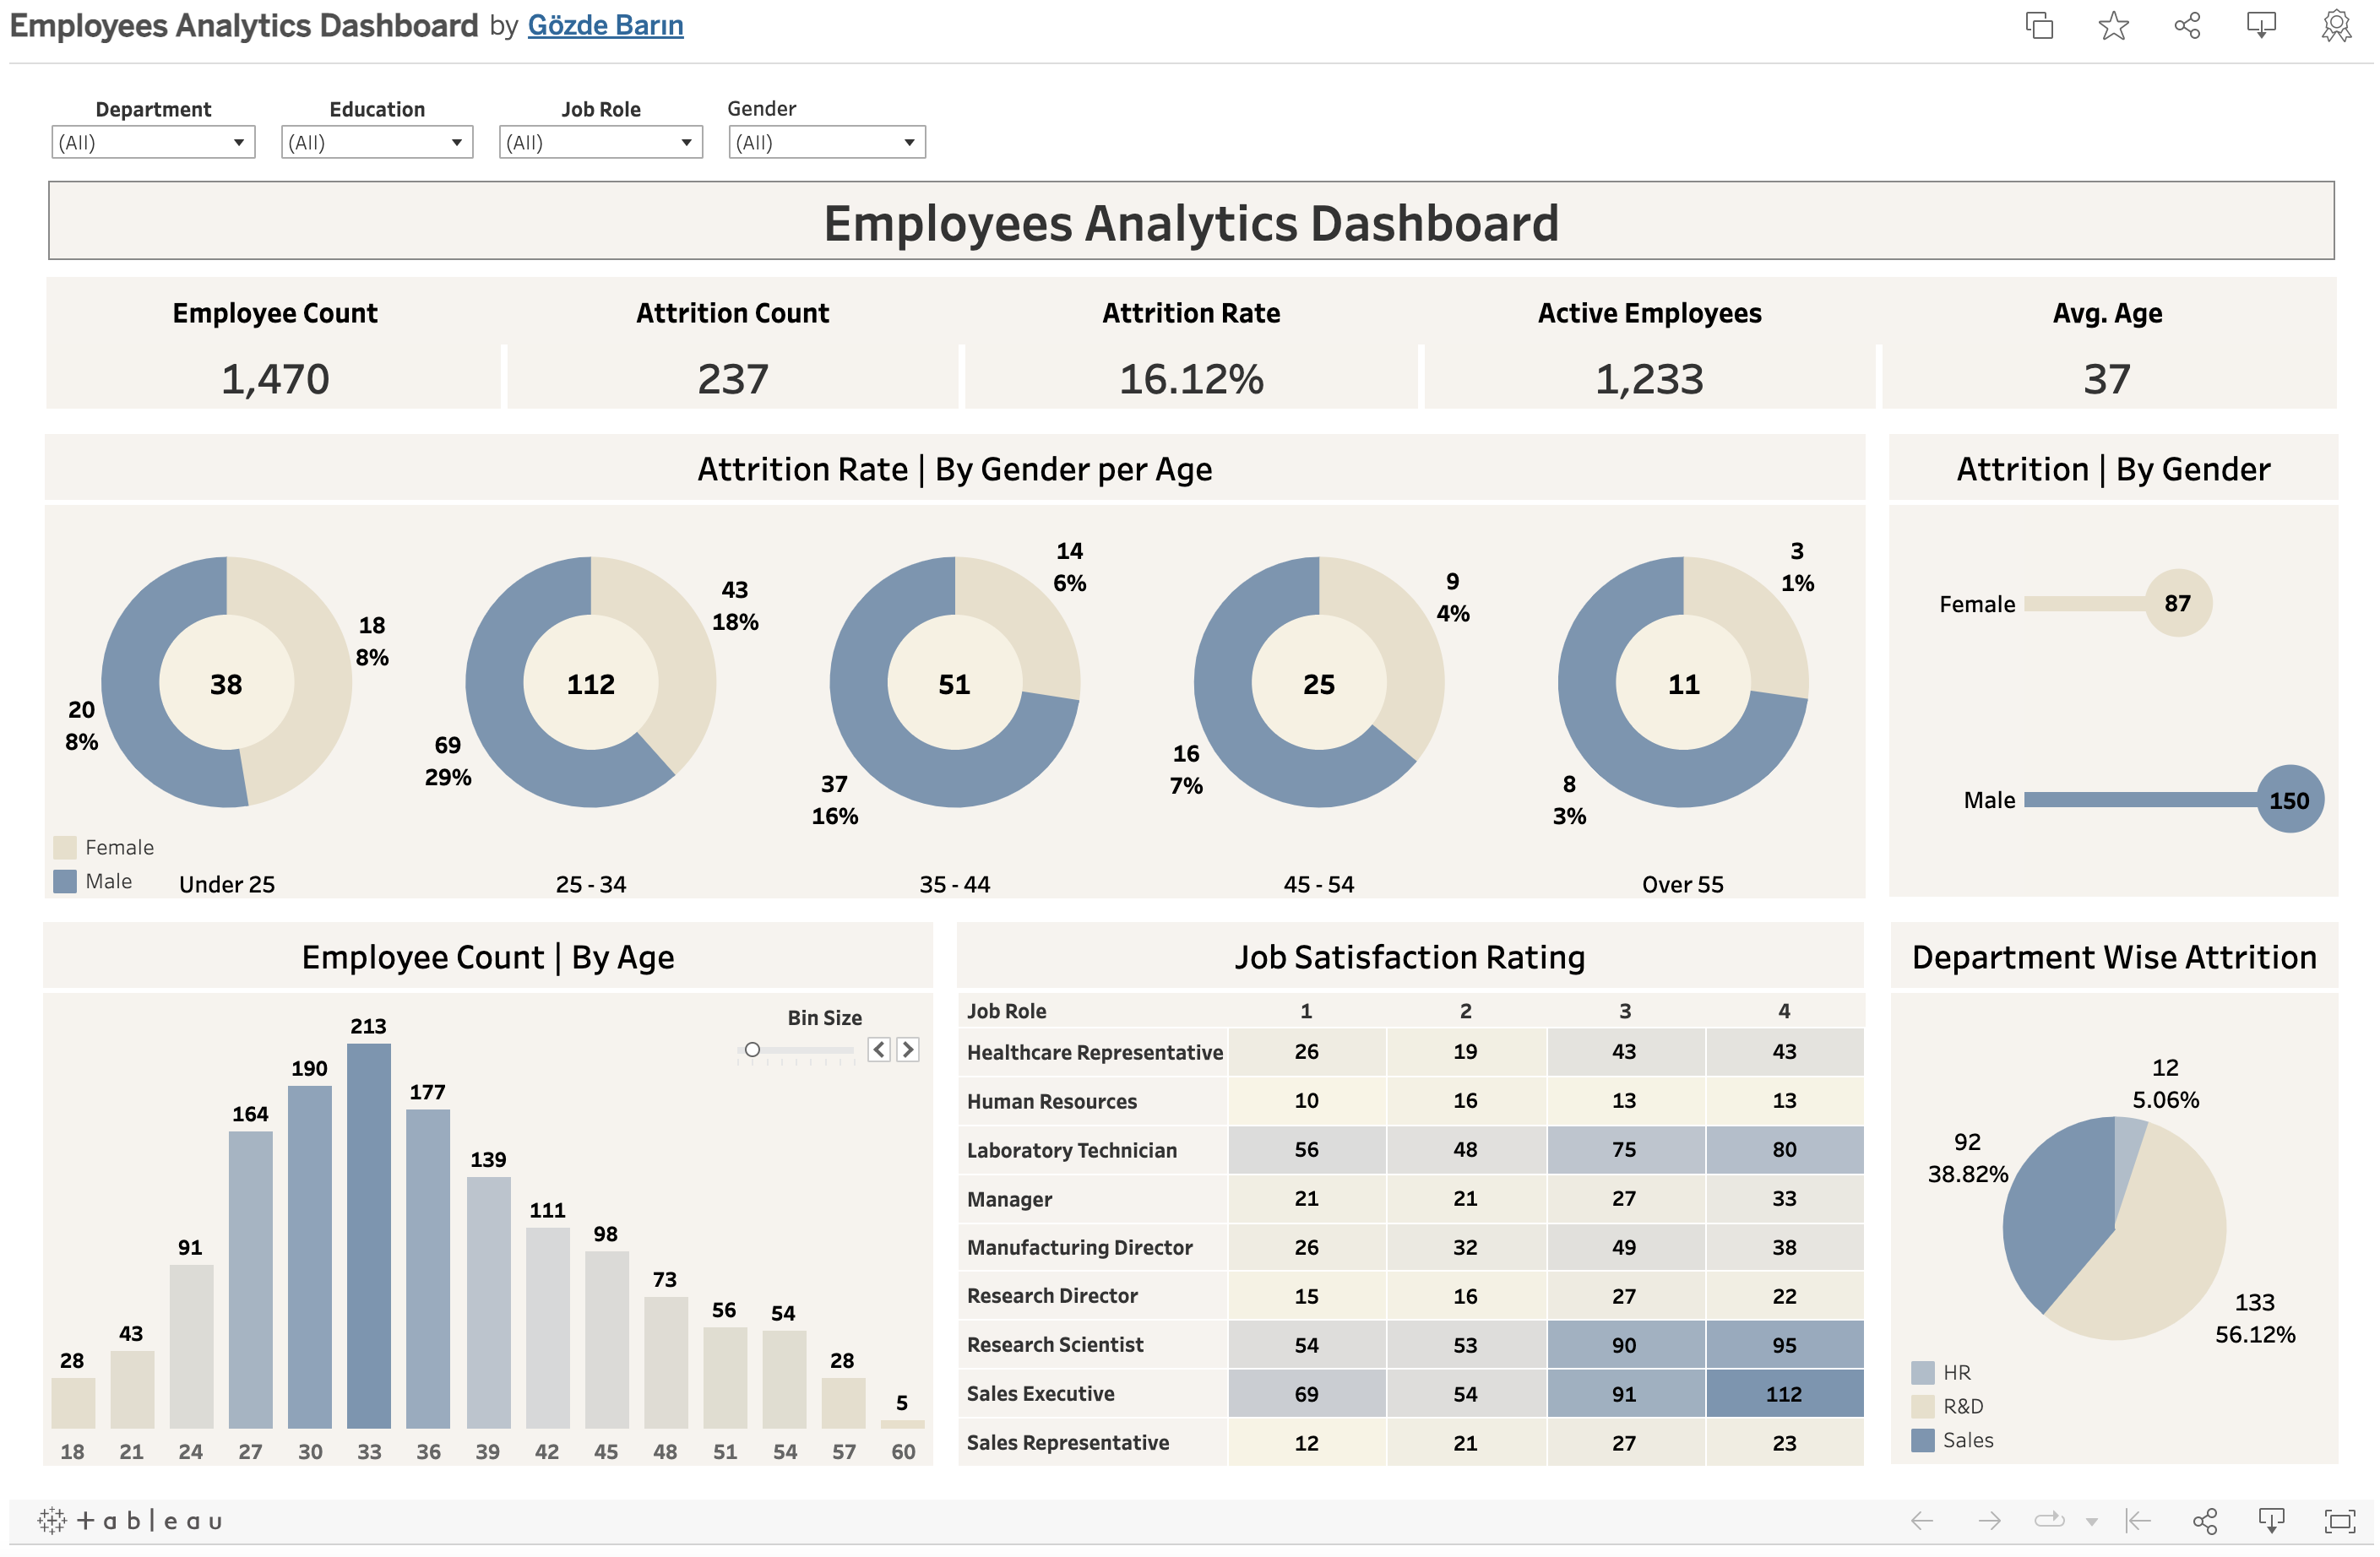Image resolution: width=2380 pixels, height=1557 pixels.
Task: Select Human Resources rating 2 cell 16
Action: coord(1466,1100)
